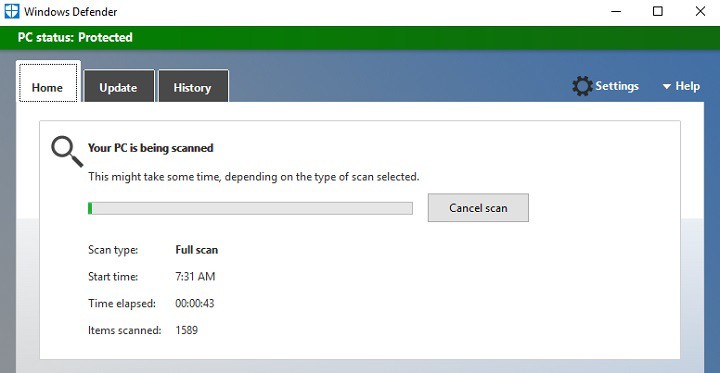The image size is (720, 373).
Task: Select 'Your PC is being scanned' heading
Action: (x=151, y=148)
